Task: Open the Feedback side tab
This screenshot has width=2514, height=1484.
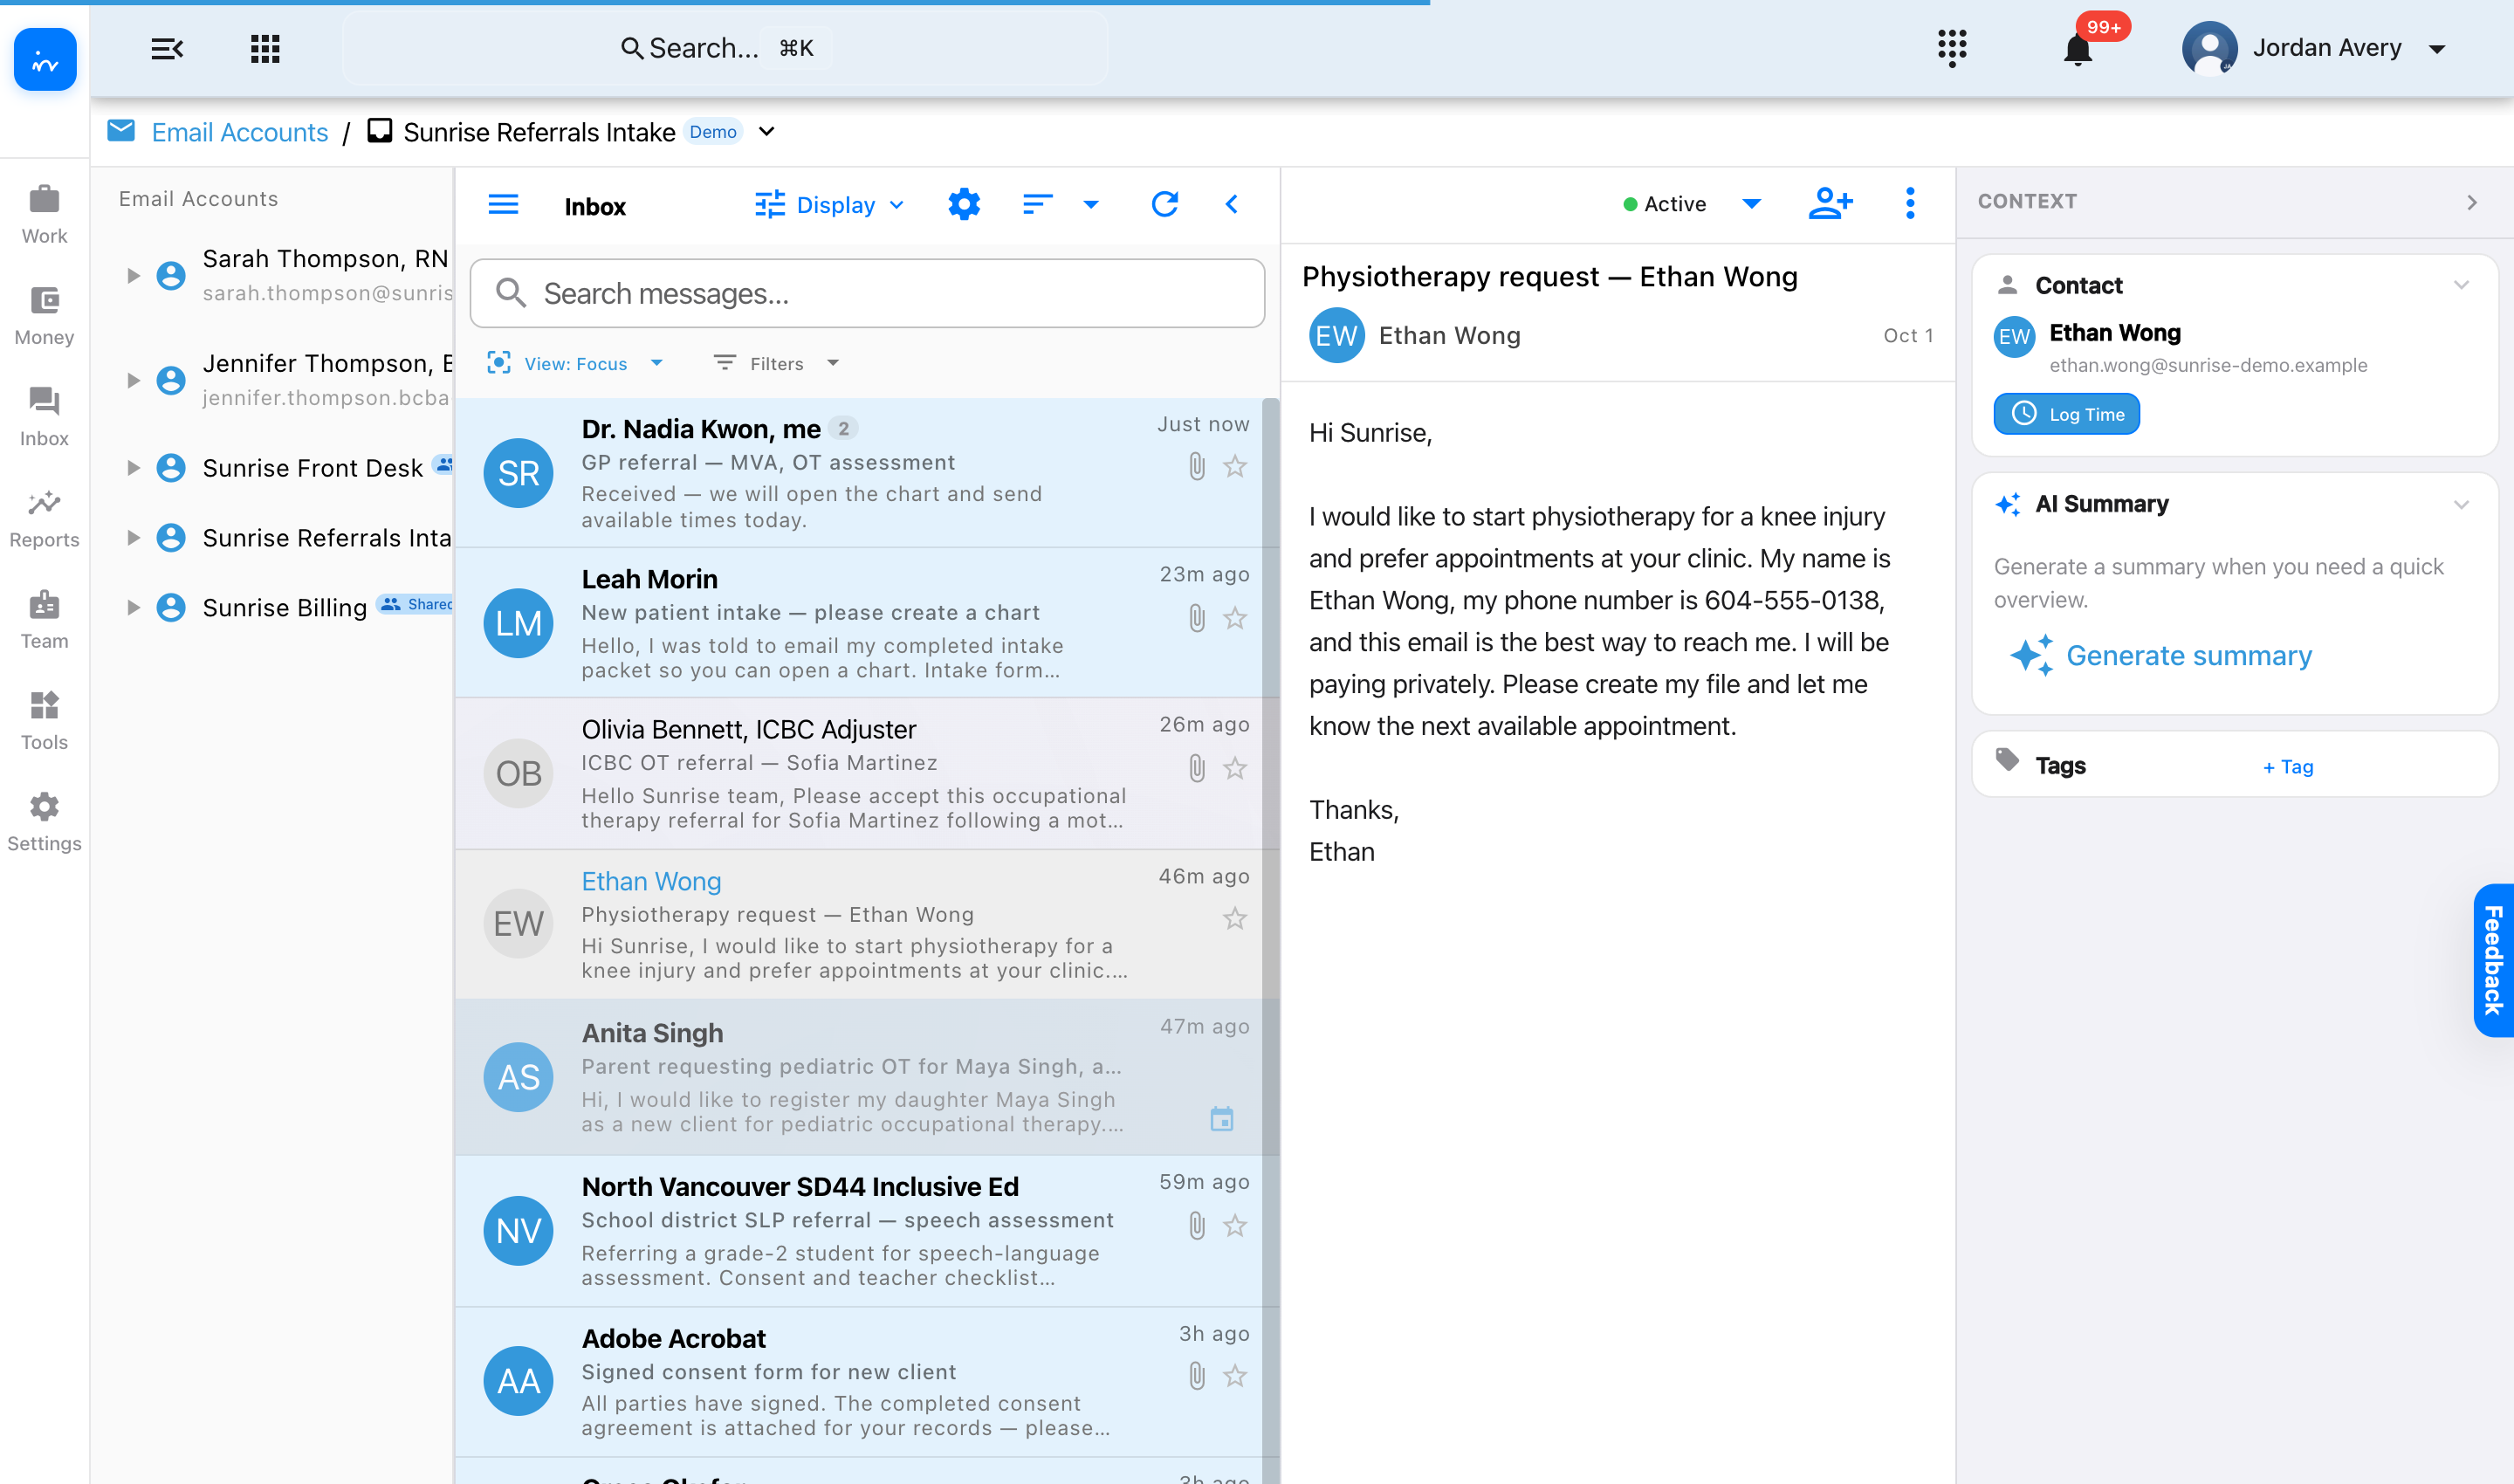Action: click(x=2493, y=960)
